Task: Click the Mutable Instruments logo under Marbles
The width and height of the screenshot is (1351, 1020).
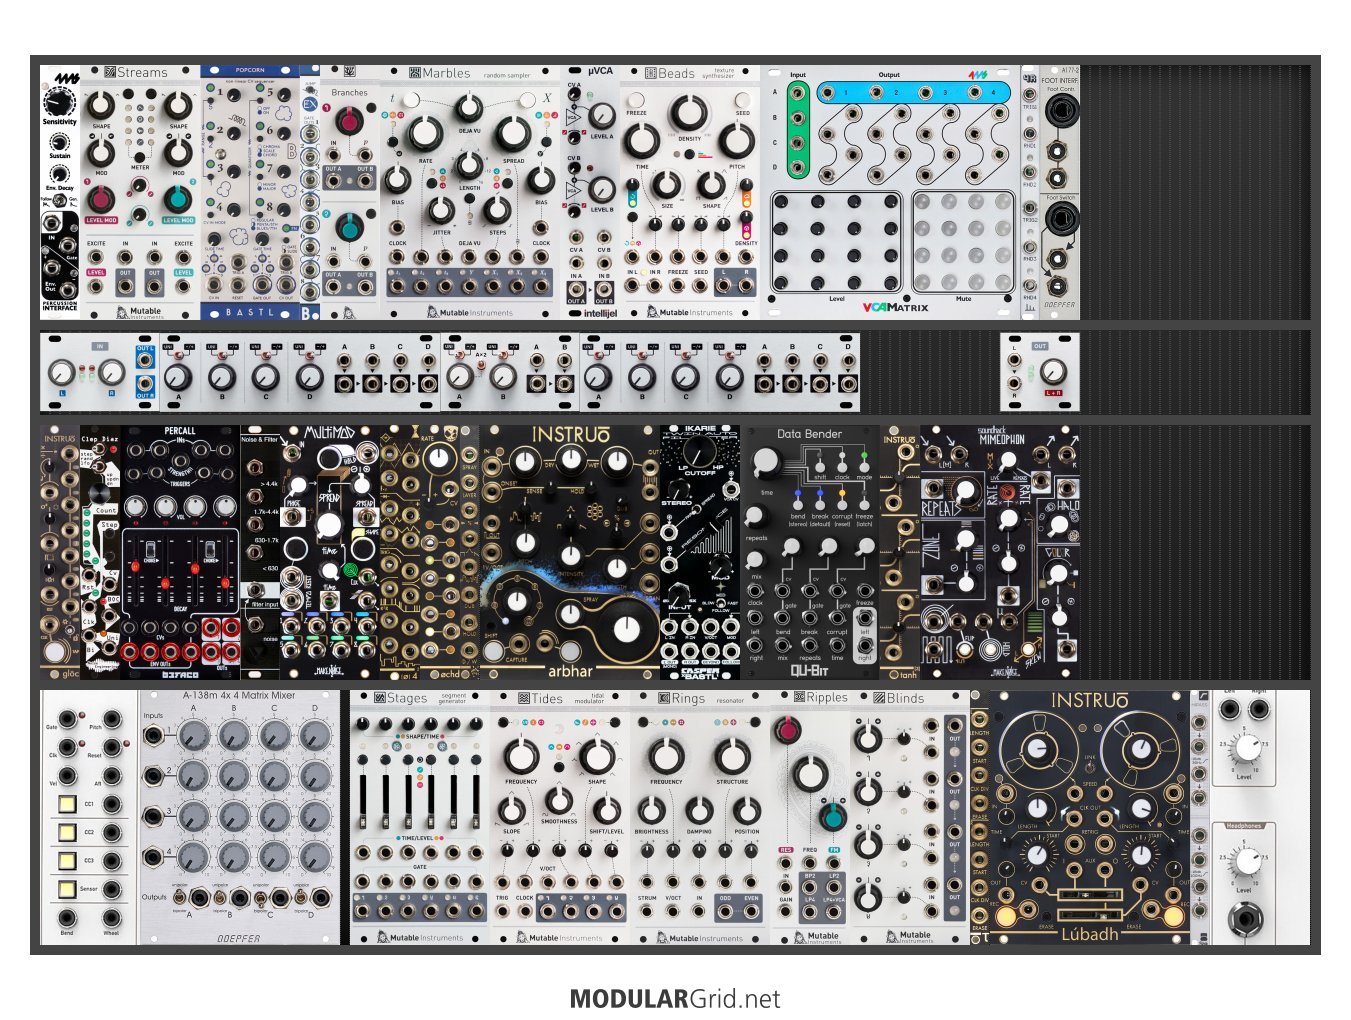Action: point(470,312)
